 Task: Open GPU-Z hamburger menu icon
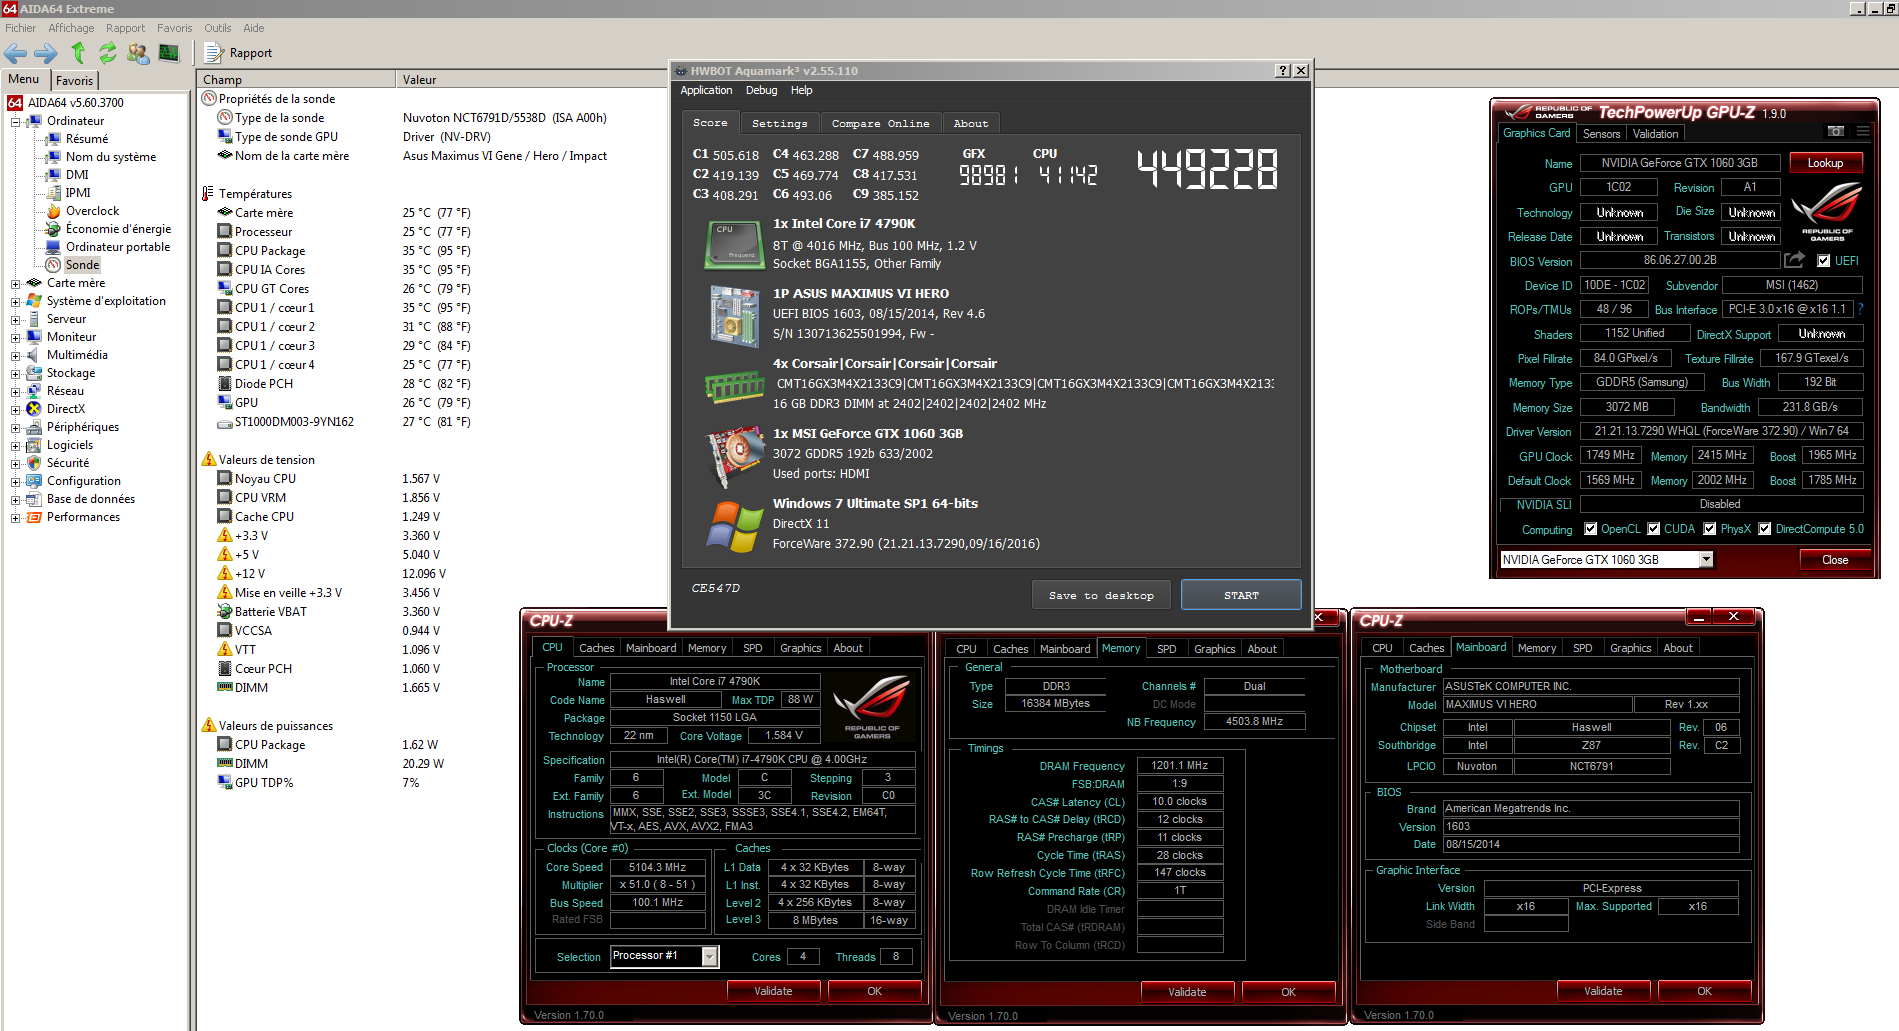pos(1863,132)
